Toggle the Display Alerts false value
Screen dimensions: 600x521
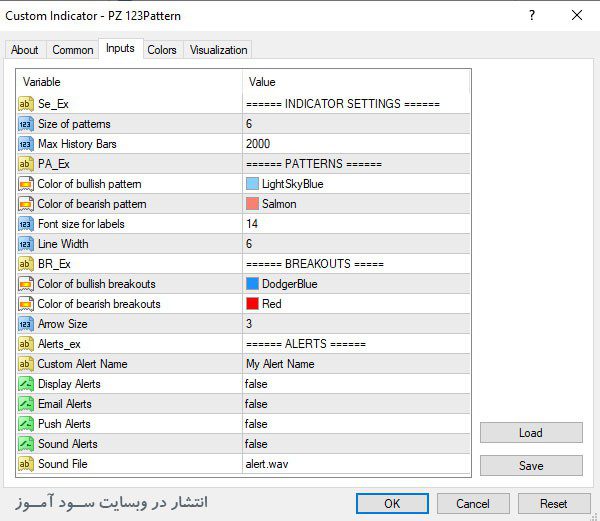pyautogui.click(x=256, y=384)
